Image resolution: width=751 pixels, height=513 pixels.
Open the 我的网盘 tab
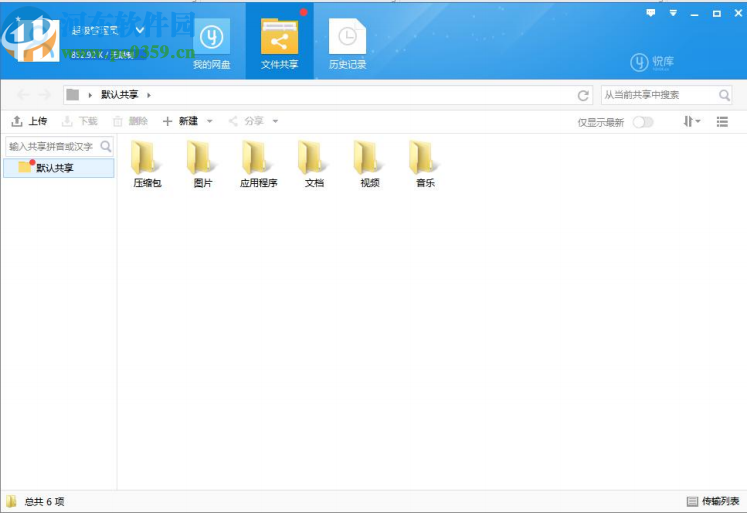click(x=211, y=44)
